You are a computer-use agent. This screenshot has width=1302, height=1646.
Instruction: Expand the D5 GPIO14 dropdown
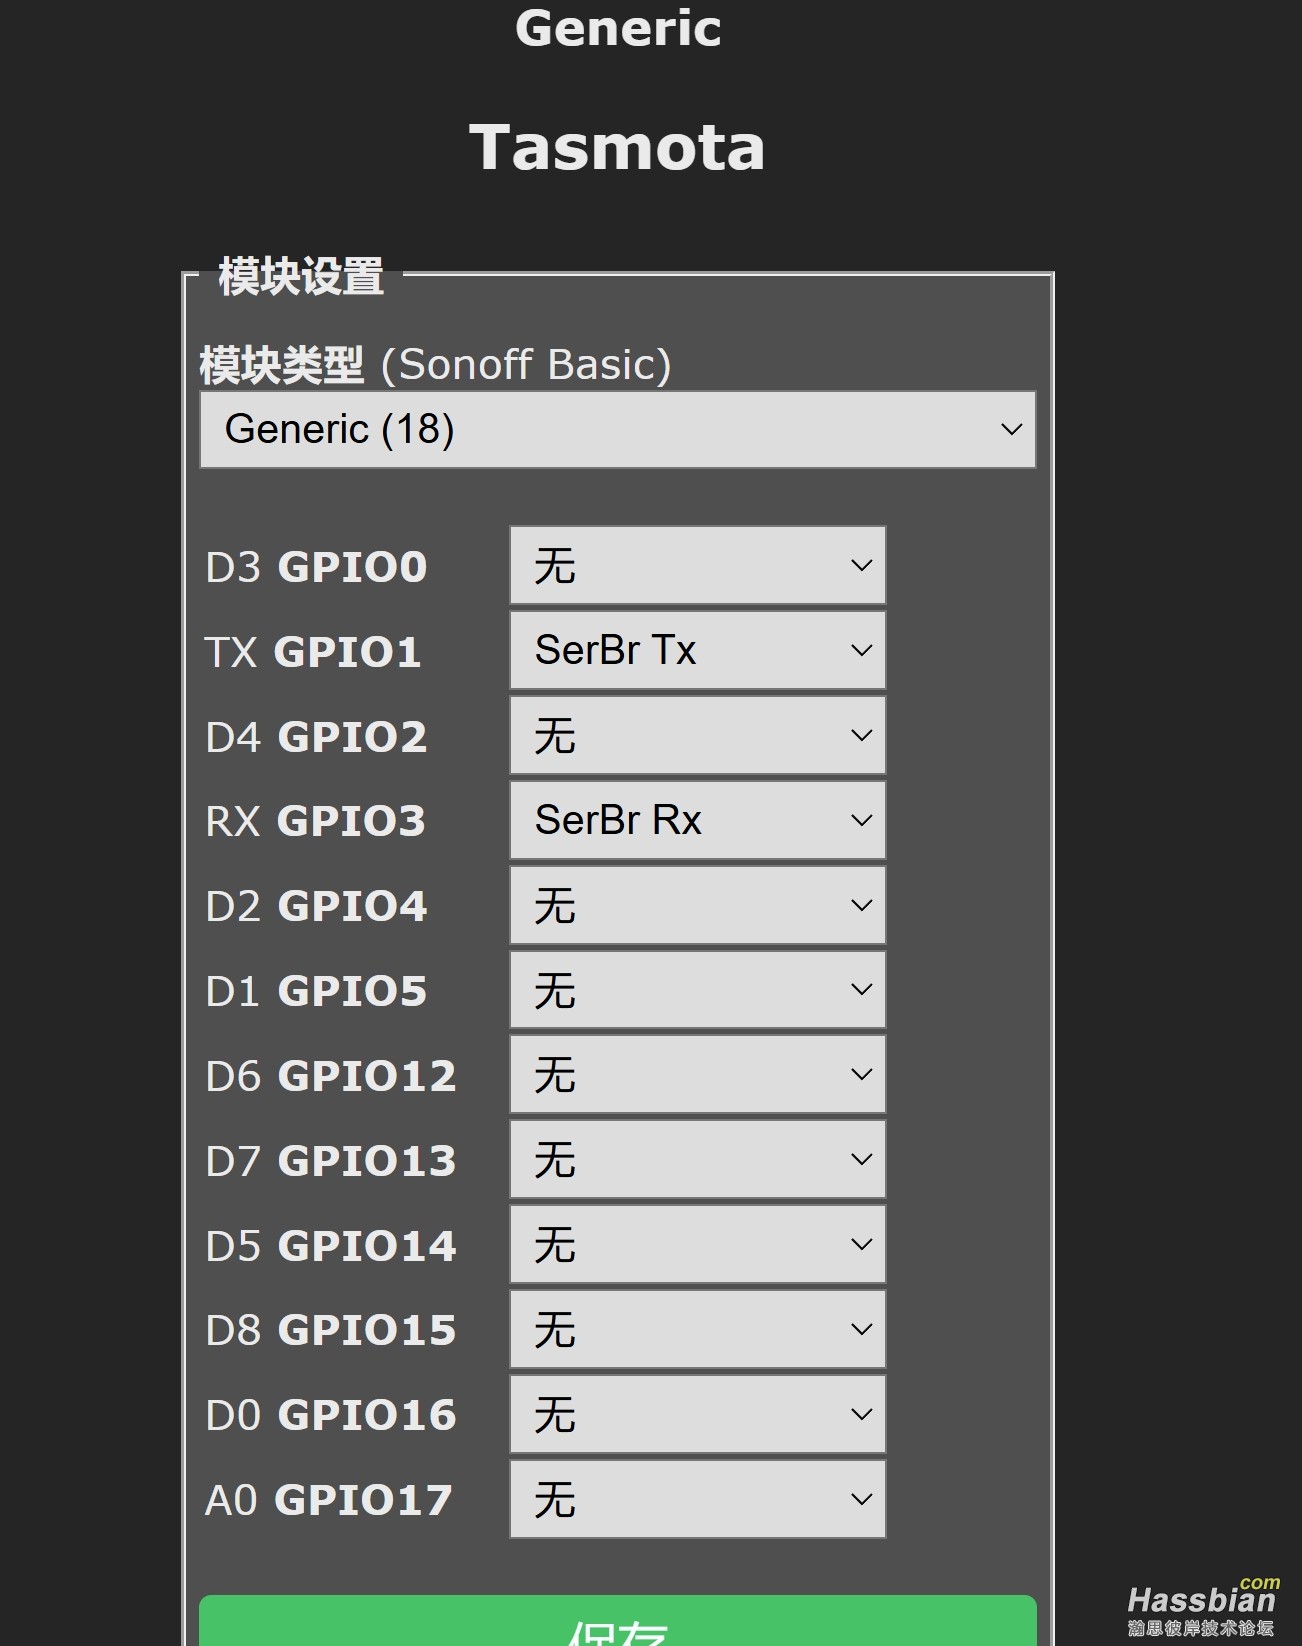697,1245
